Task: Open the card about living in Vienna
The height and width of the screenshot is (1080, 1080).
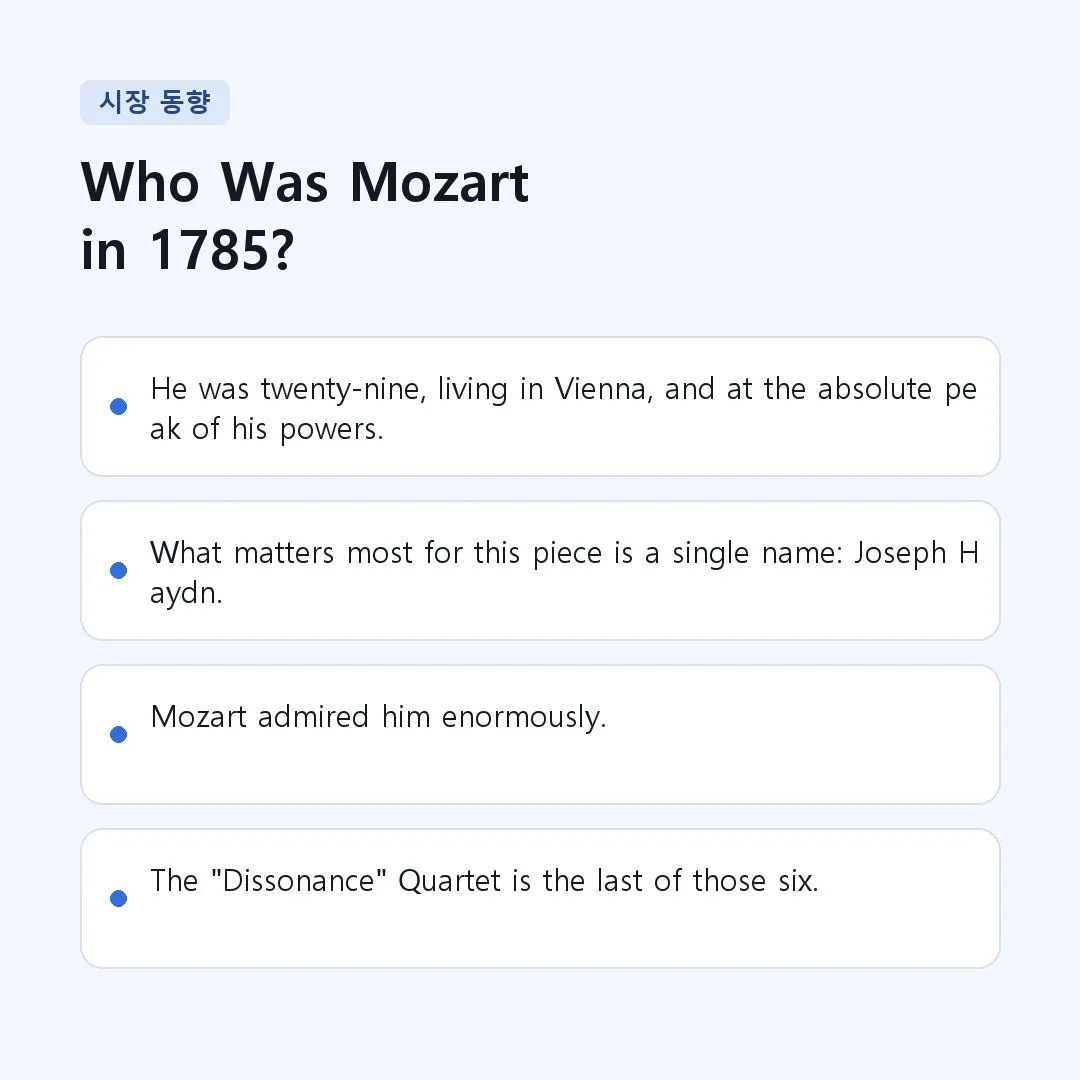Action: pos(540,406)
